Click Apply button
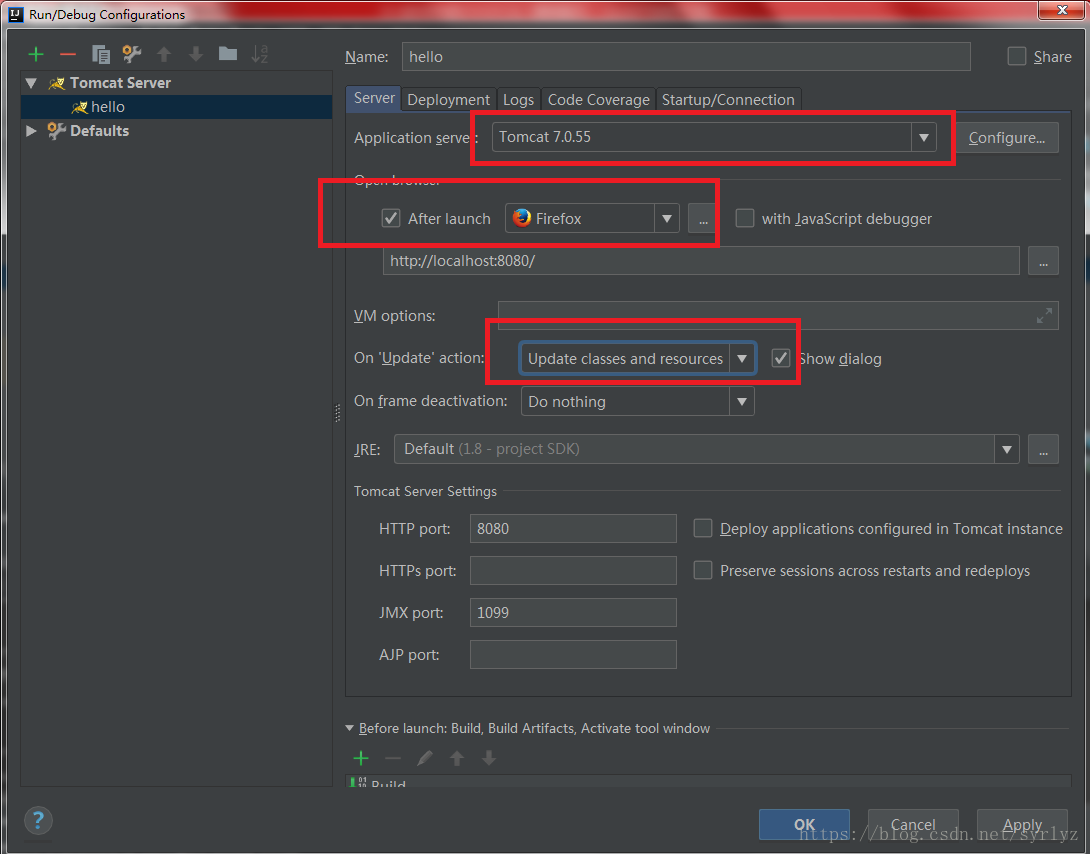 click(x=1022, y=825)
